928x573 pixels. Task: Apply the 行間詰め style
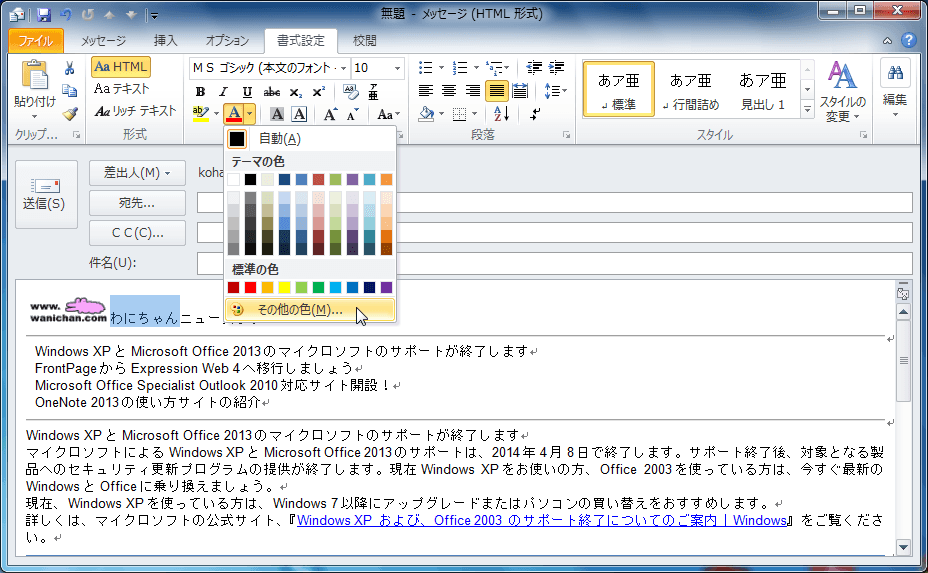point(691,91)
